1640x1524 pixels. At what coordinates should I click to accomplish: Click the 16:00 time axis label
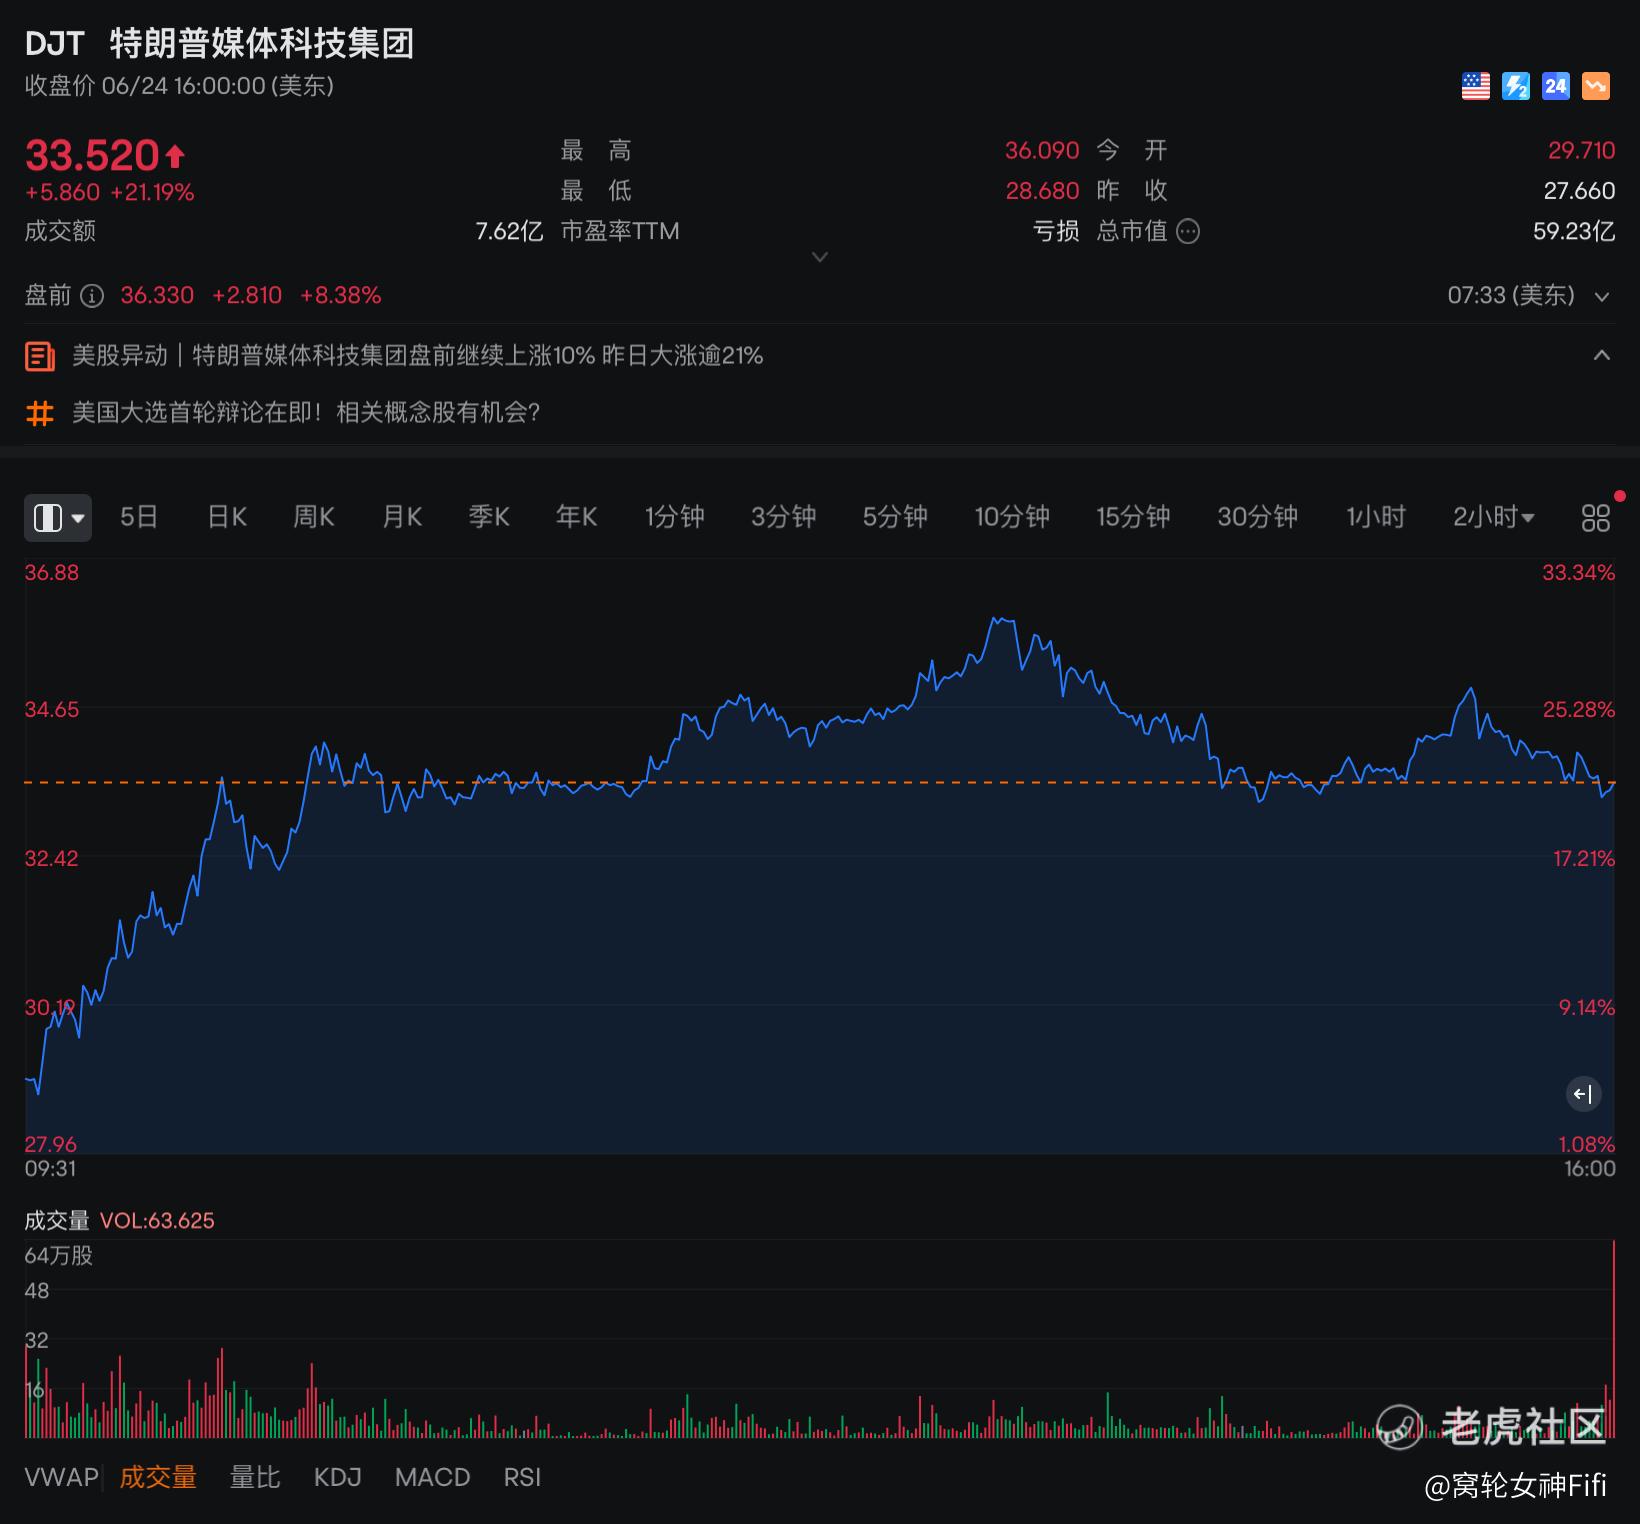(1590, 1169)
